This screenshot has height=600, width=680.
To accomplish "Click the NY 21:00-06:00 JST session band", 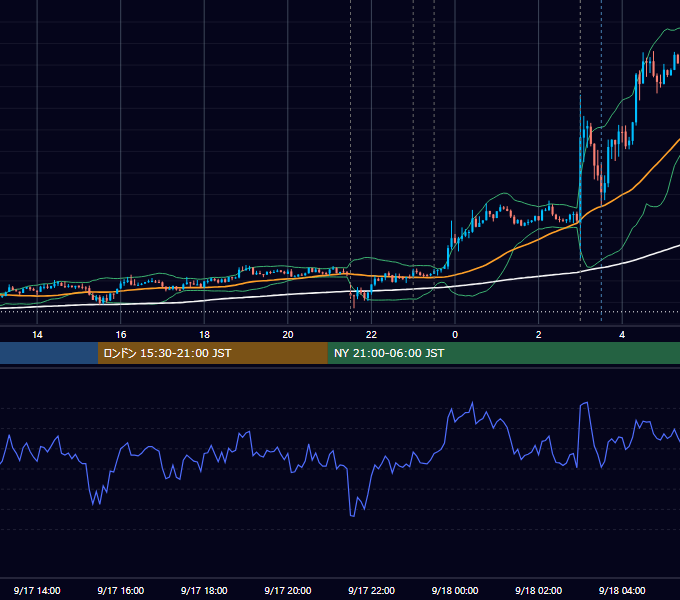I will (503, 353).
